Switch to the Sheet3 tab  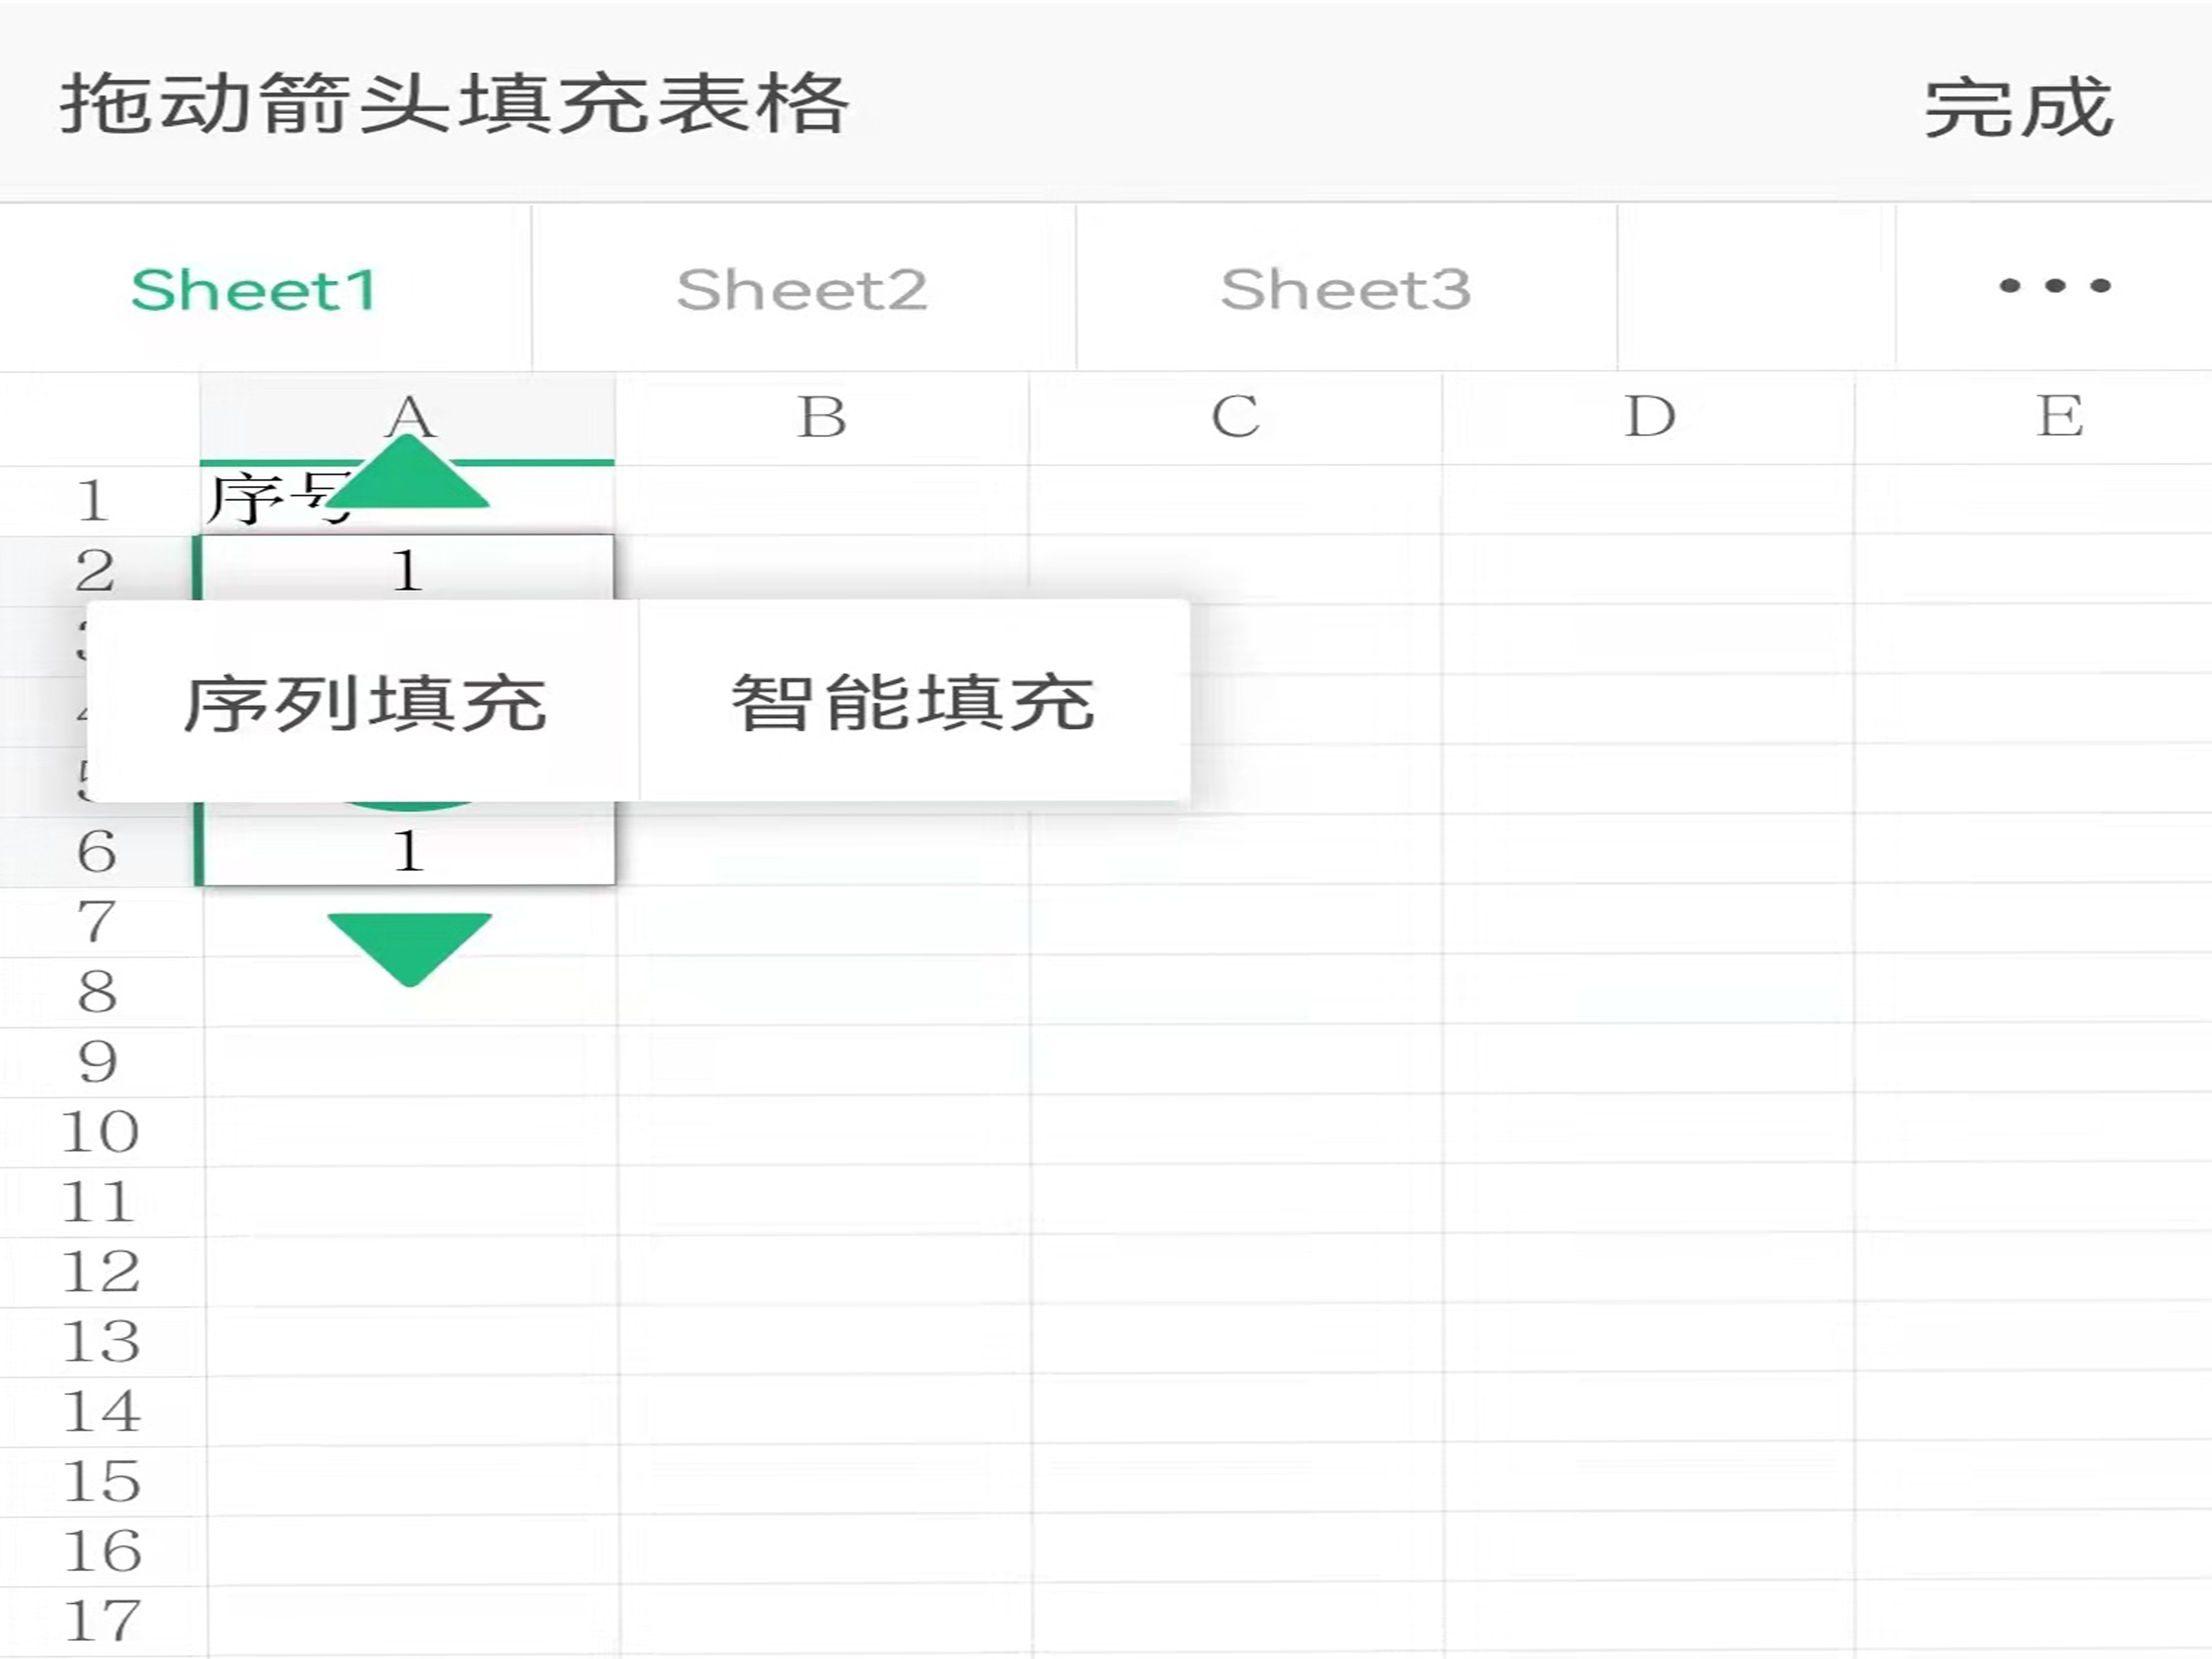click(x=1346, y=290)
